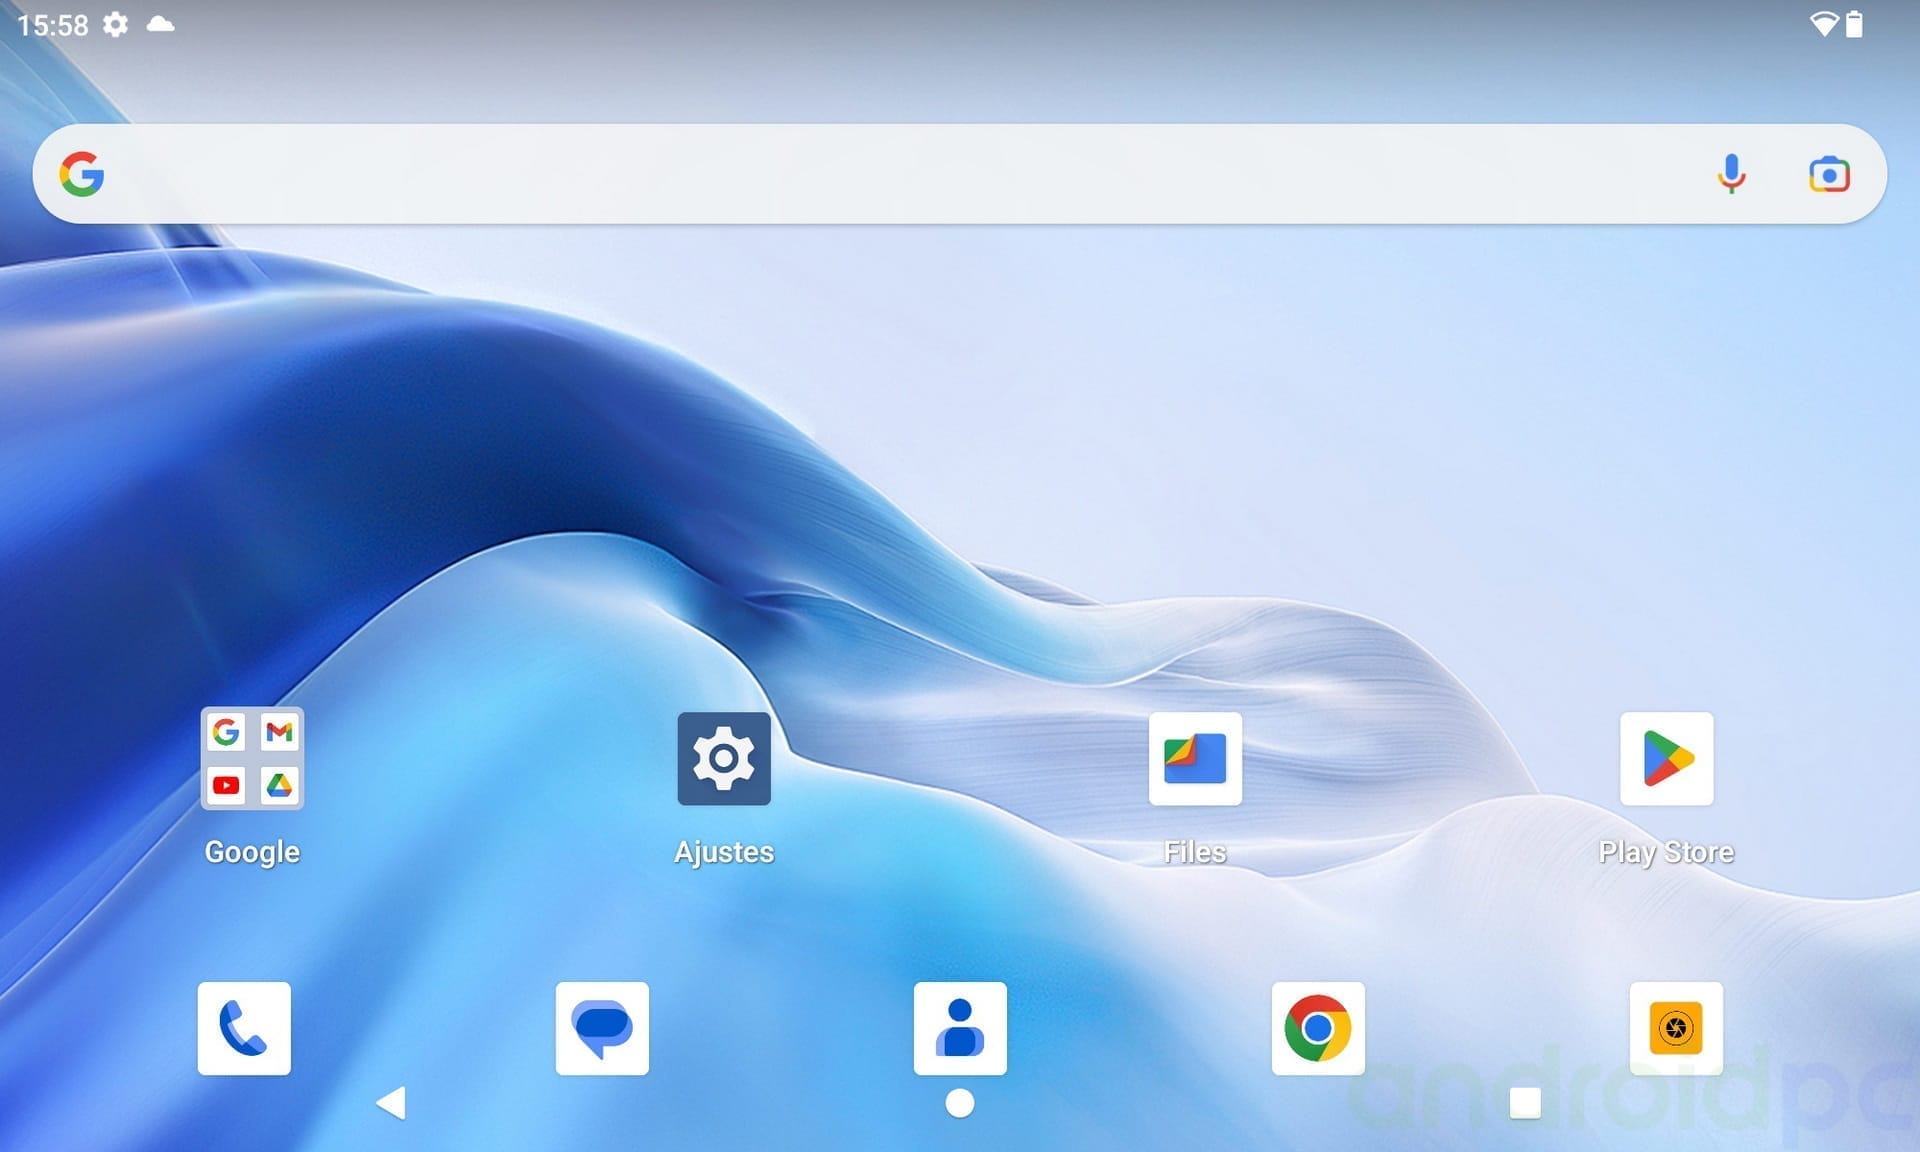Open the yellow Camera app
This screenshot has width=1920, height=1152.
coord(1676,1028)
